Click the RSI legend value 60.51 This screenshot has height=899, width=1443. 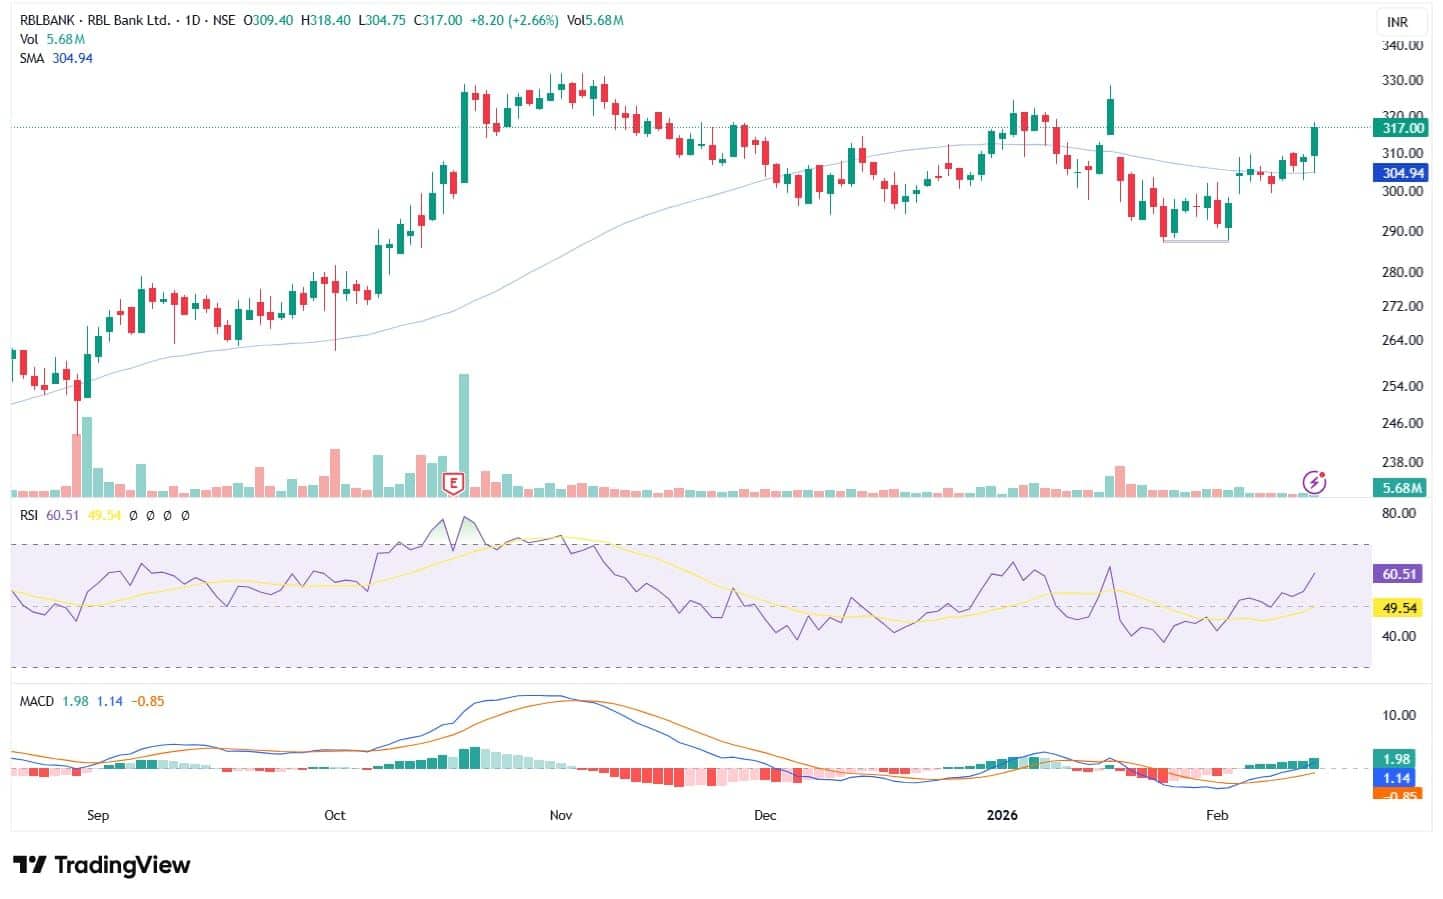(62, 515)
